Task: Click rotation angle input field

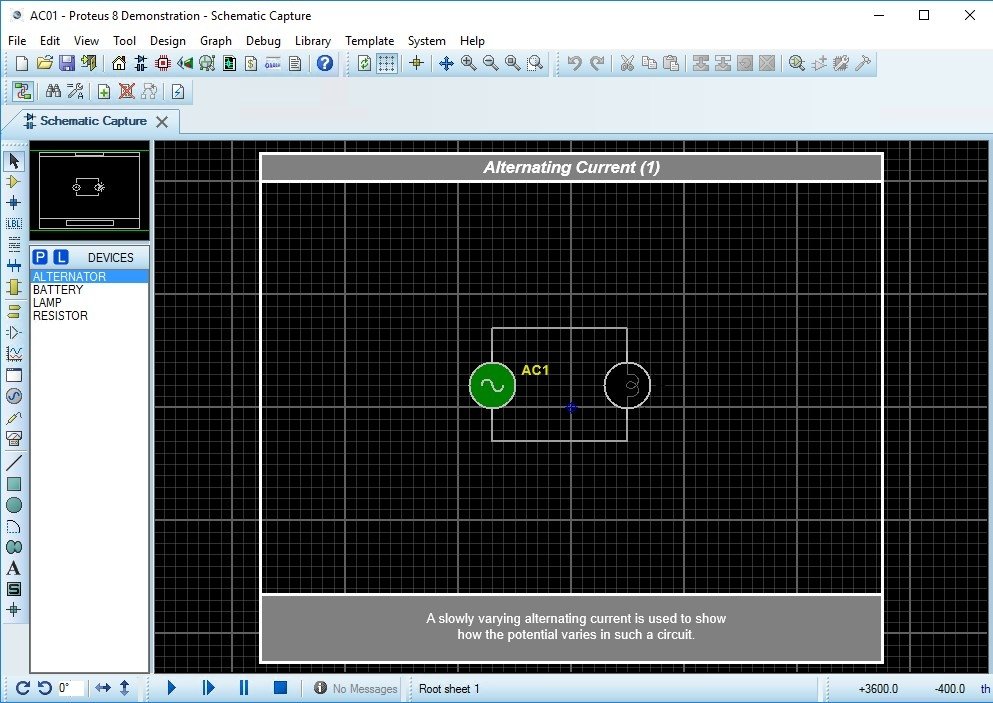Action: pos(71,688)
